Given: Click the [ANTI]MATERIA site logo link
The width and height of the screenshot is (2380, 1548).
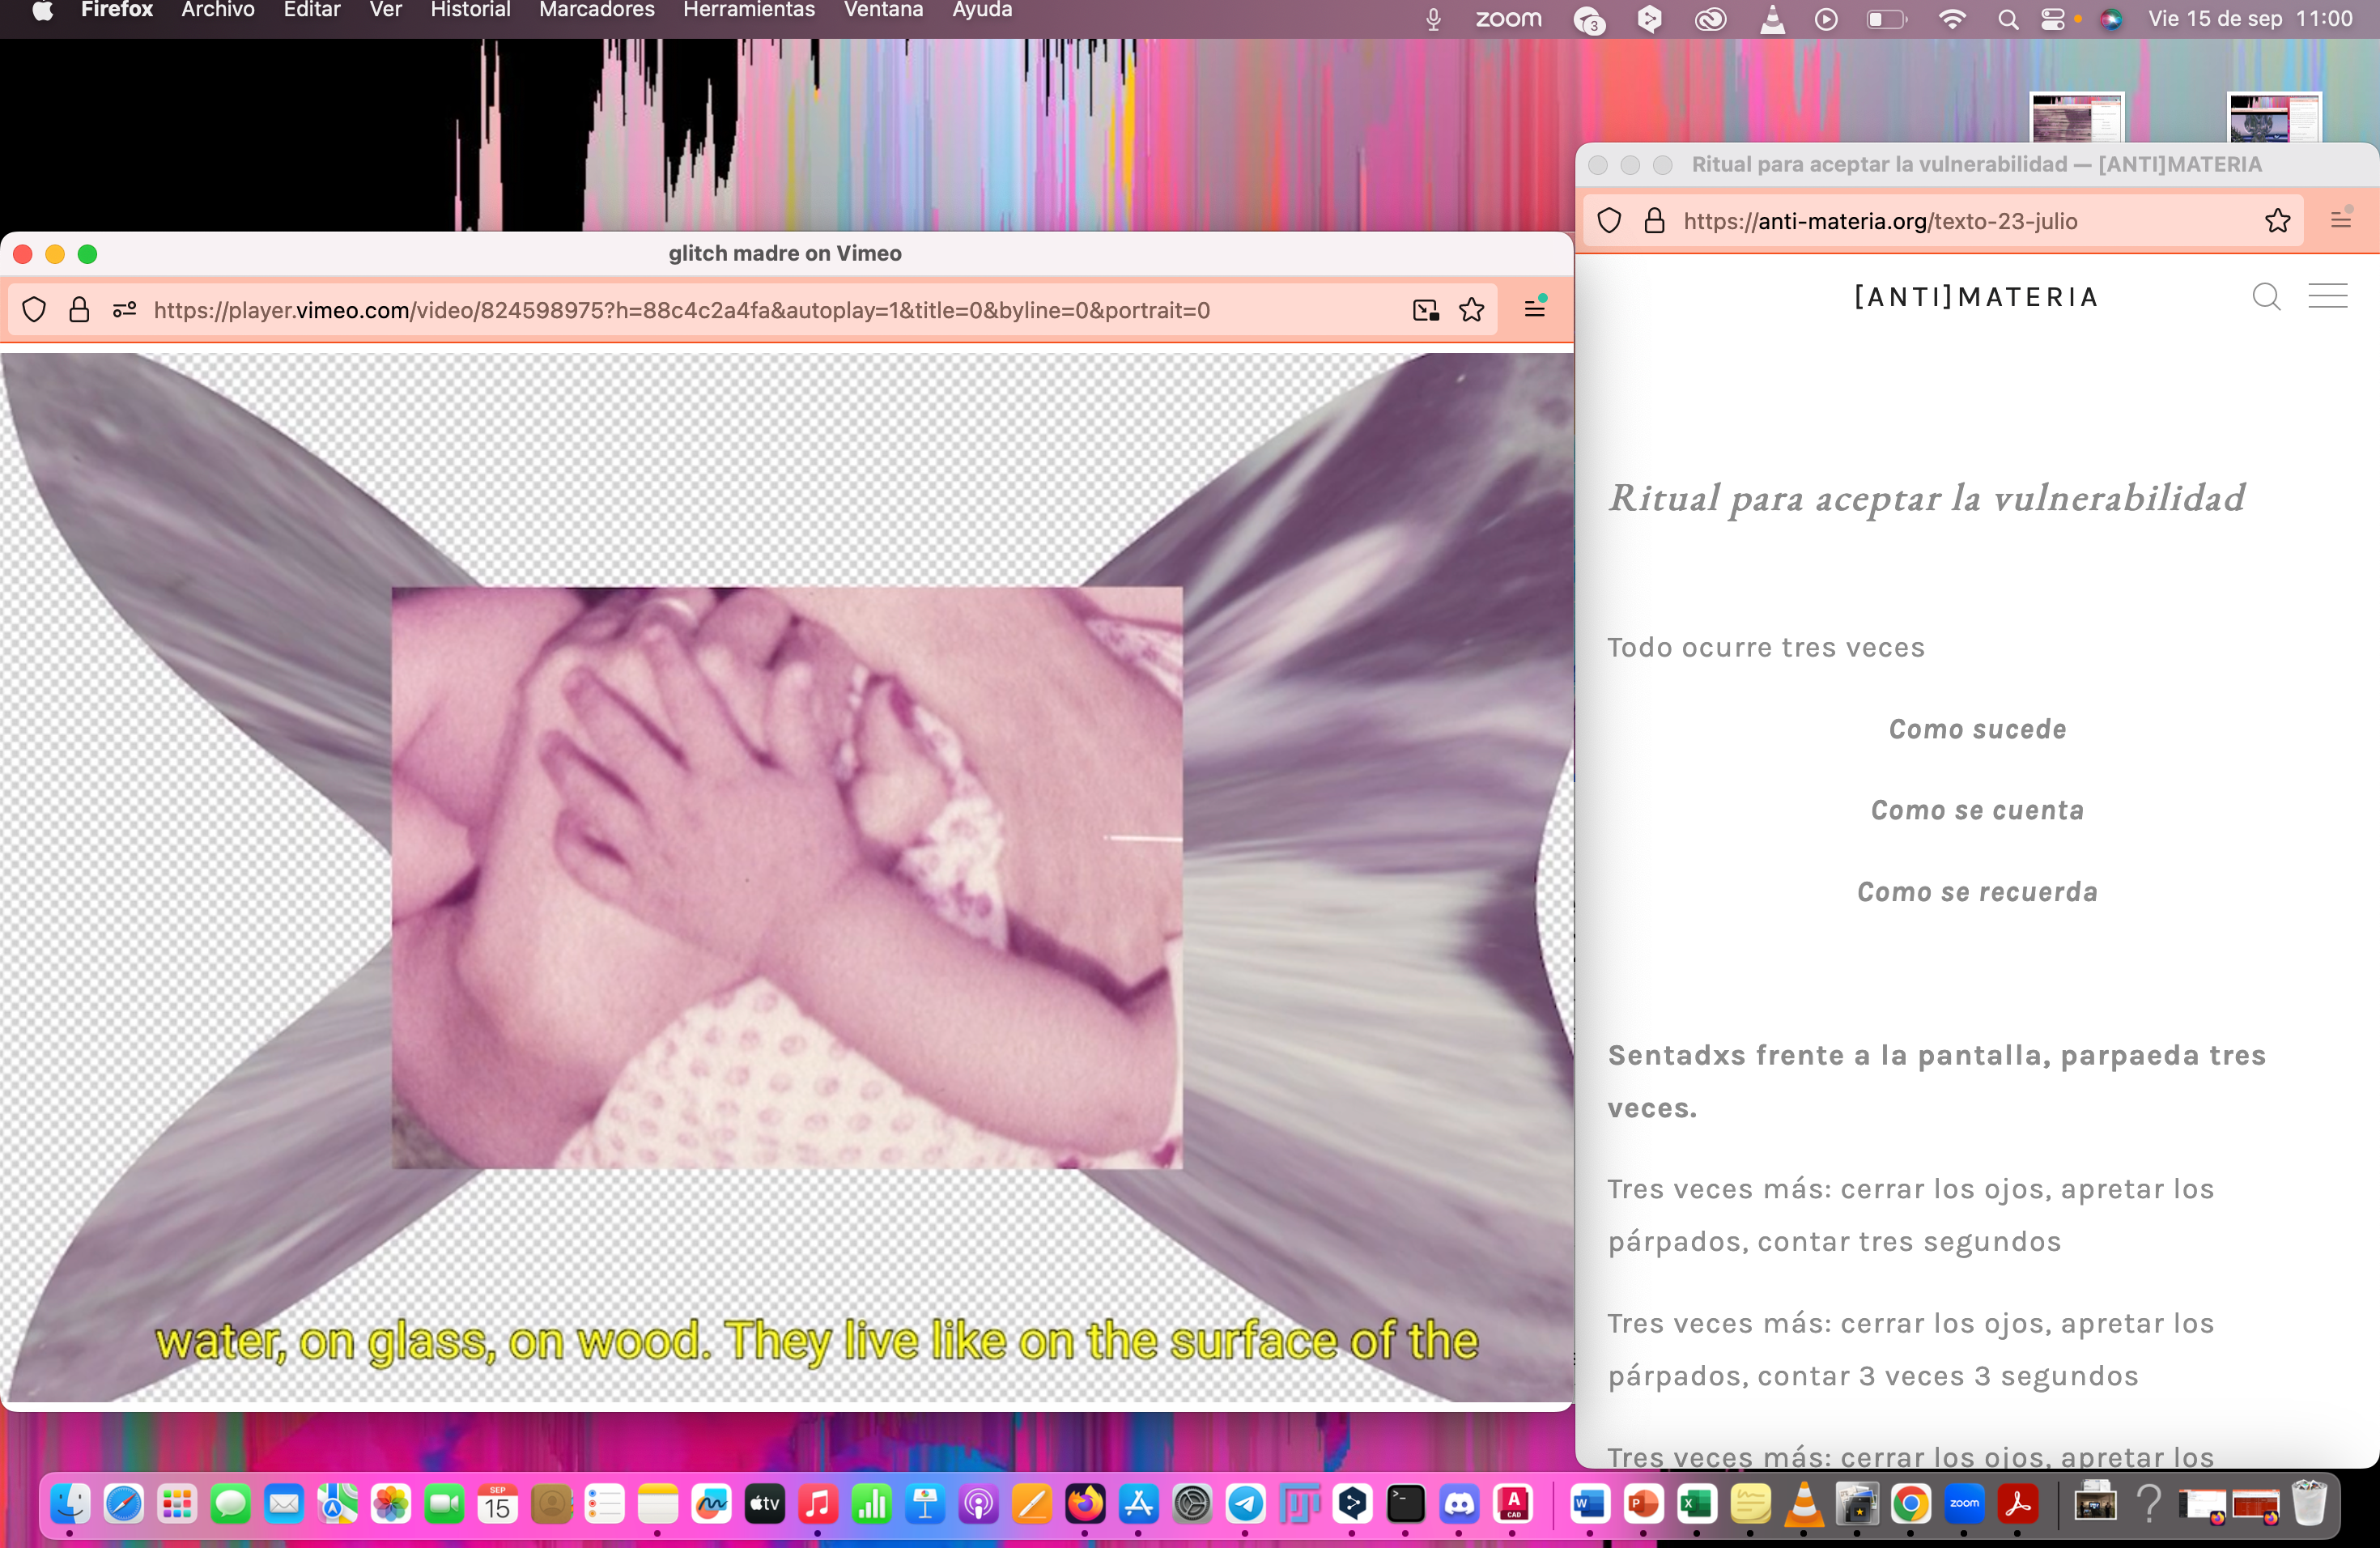Looking at the screenshot, I should click(1976, 297).
